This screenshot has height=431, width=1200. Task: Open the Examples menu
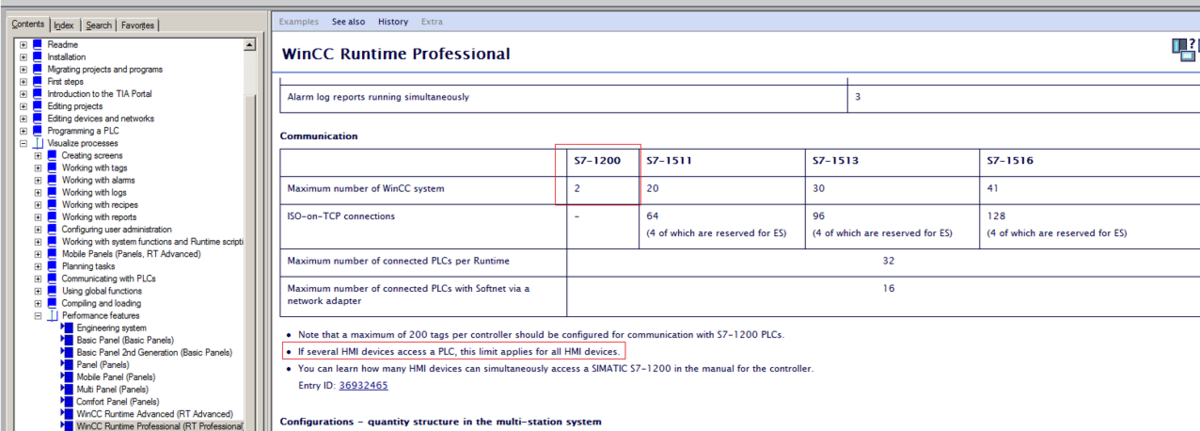click(299, 21)
